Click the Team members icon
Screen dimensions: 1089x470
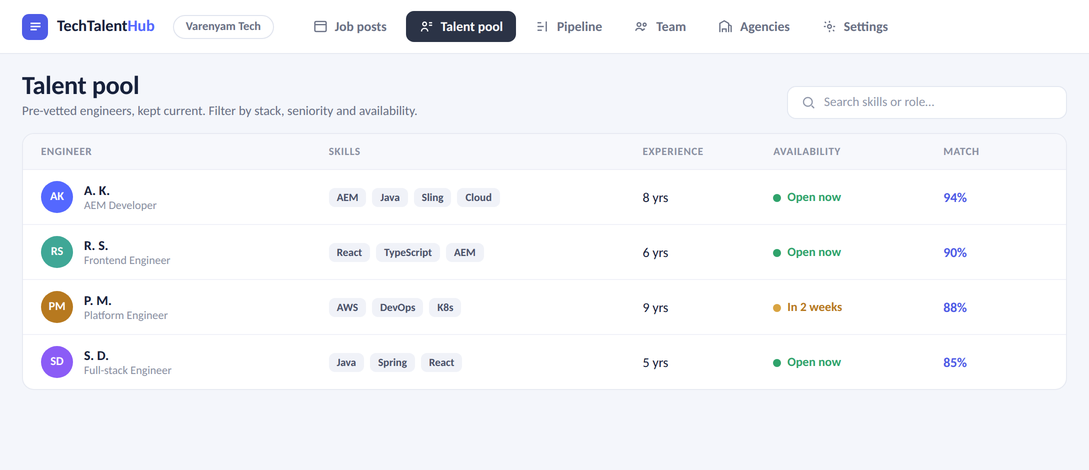click(x=641, y=27)
